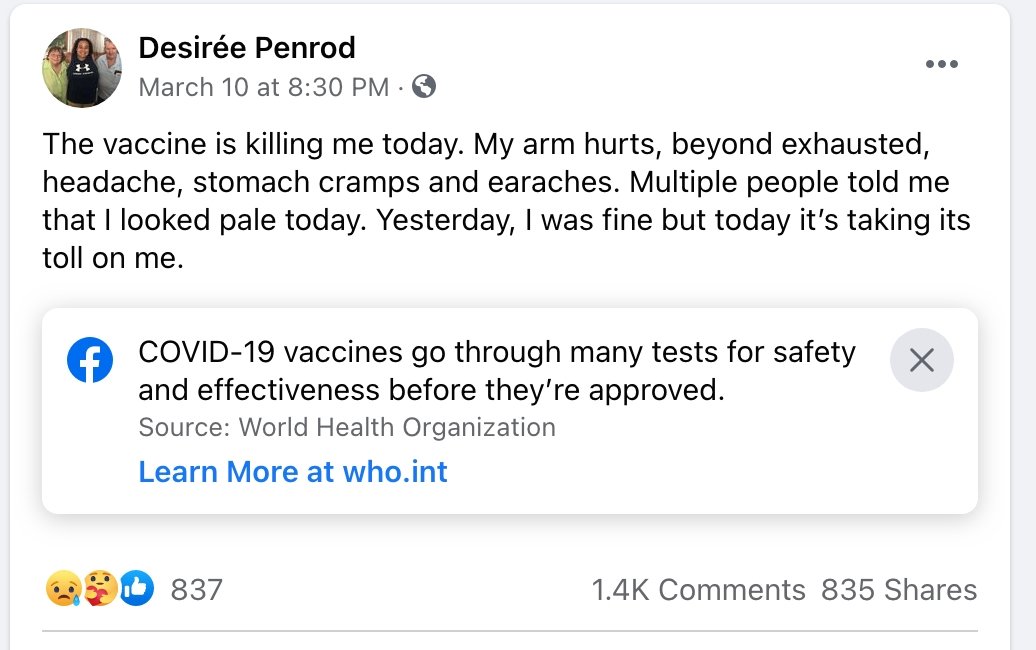Click the March 10 at 8:30 PM timestamp
The height and width of the screenshot is (650, 1036).
pos(264,87)
